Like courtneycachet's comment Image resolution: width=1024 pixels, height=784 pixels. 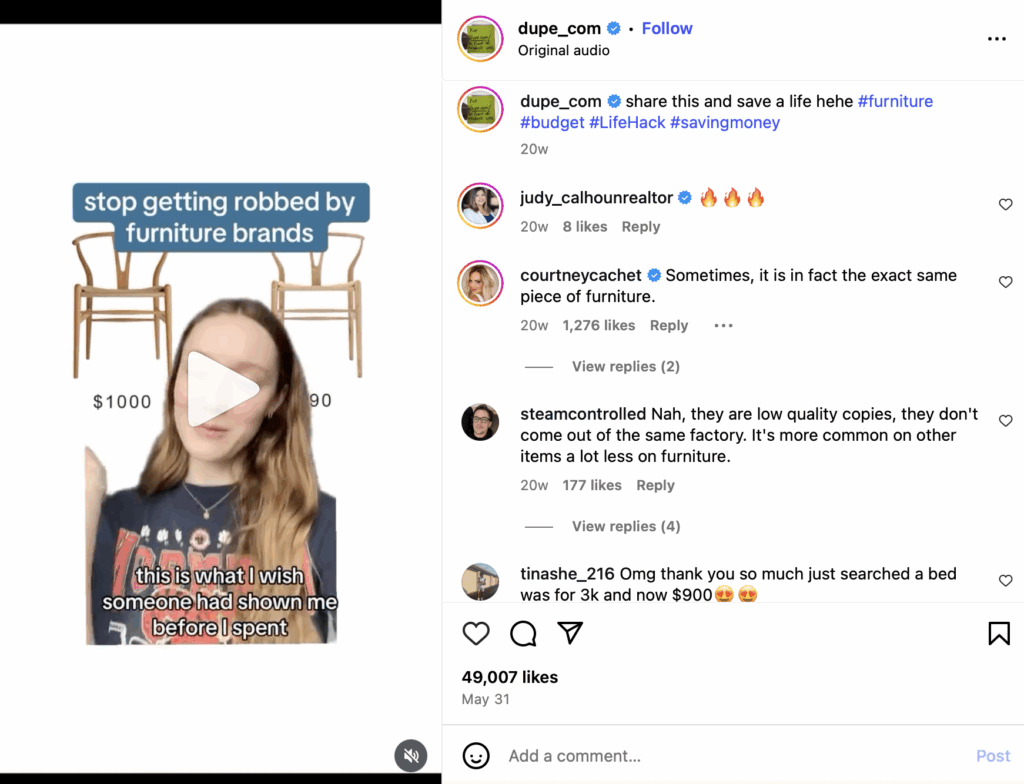(1006, 282)
